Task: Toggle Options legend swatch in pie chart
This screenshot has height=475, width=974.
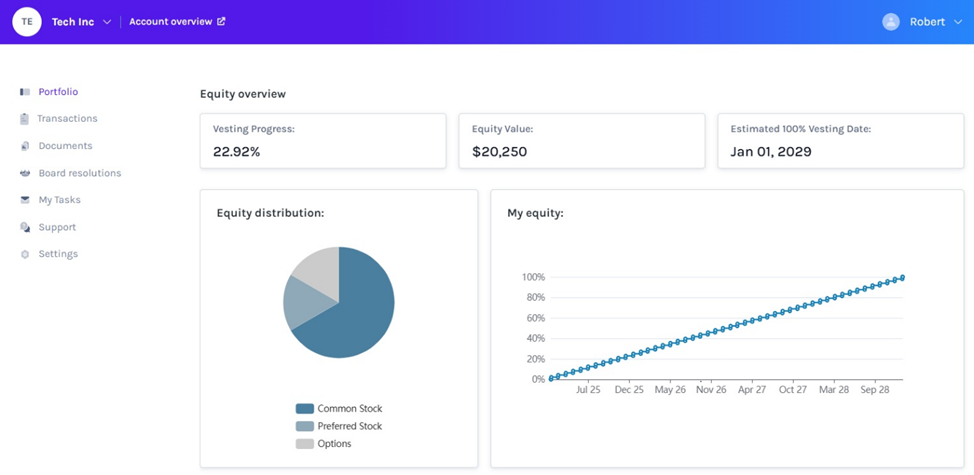Action: point(305,444)
